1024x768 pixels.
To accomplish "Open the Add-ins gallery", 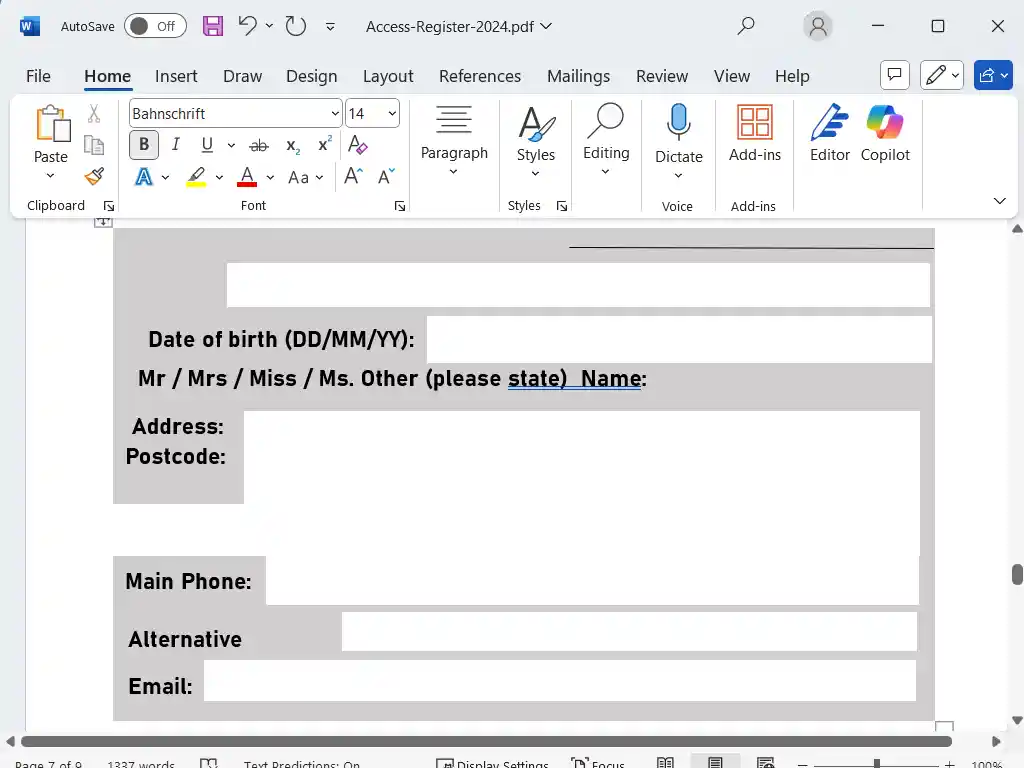I will (754, 133).
